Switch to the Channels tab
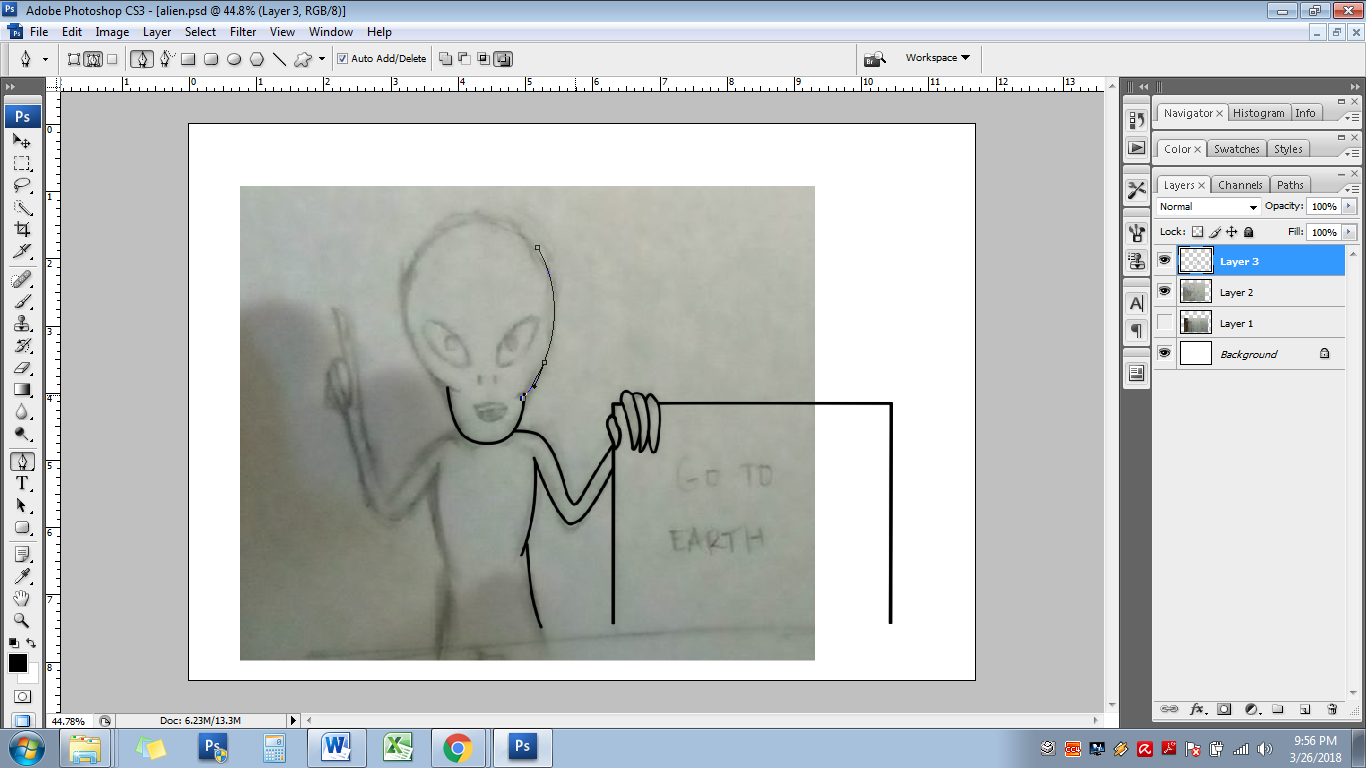 [x=1240, y=185]
